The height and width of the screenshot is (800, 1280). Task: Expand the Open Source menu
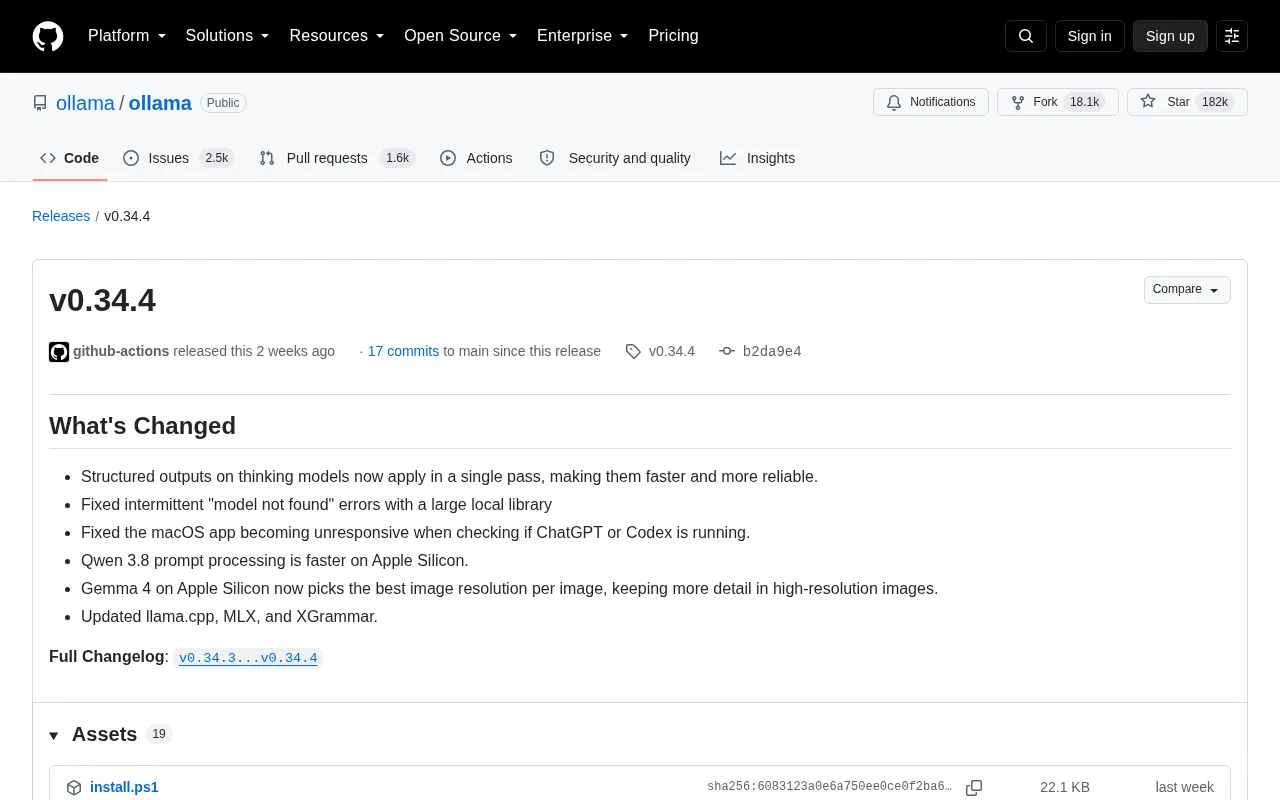pyautogui.click(x=461, y=36)
